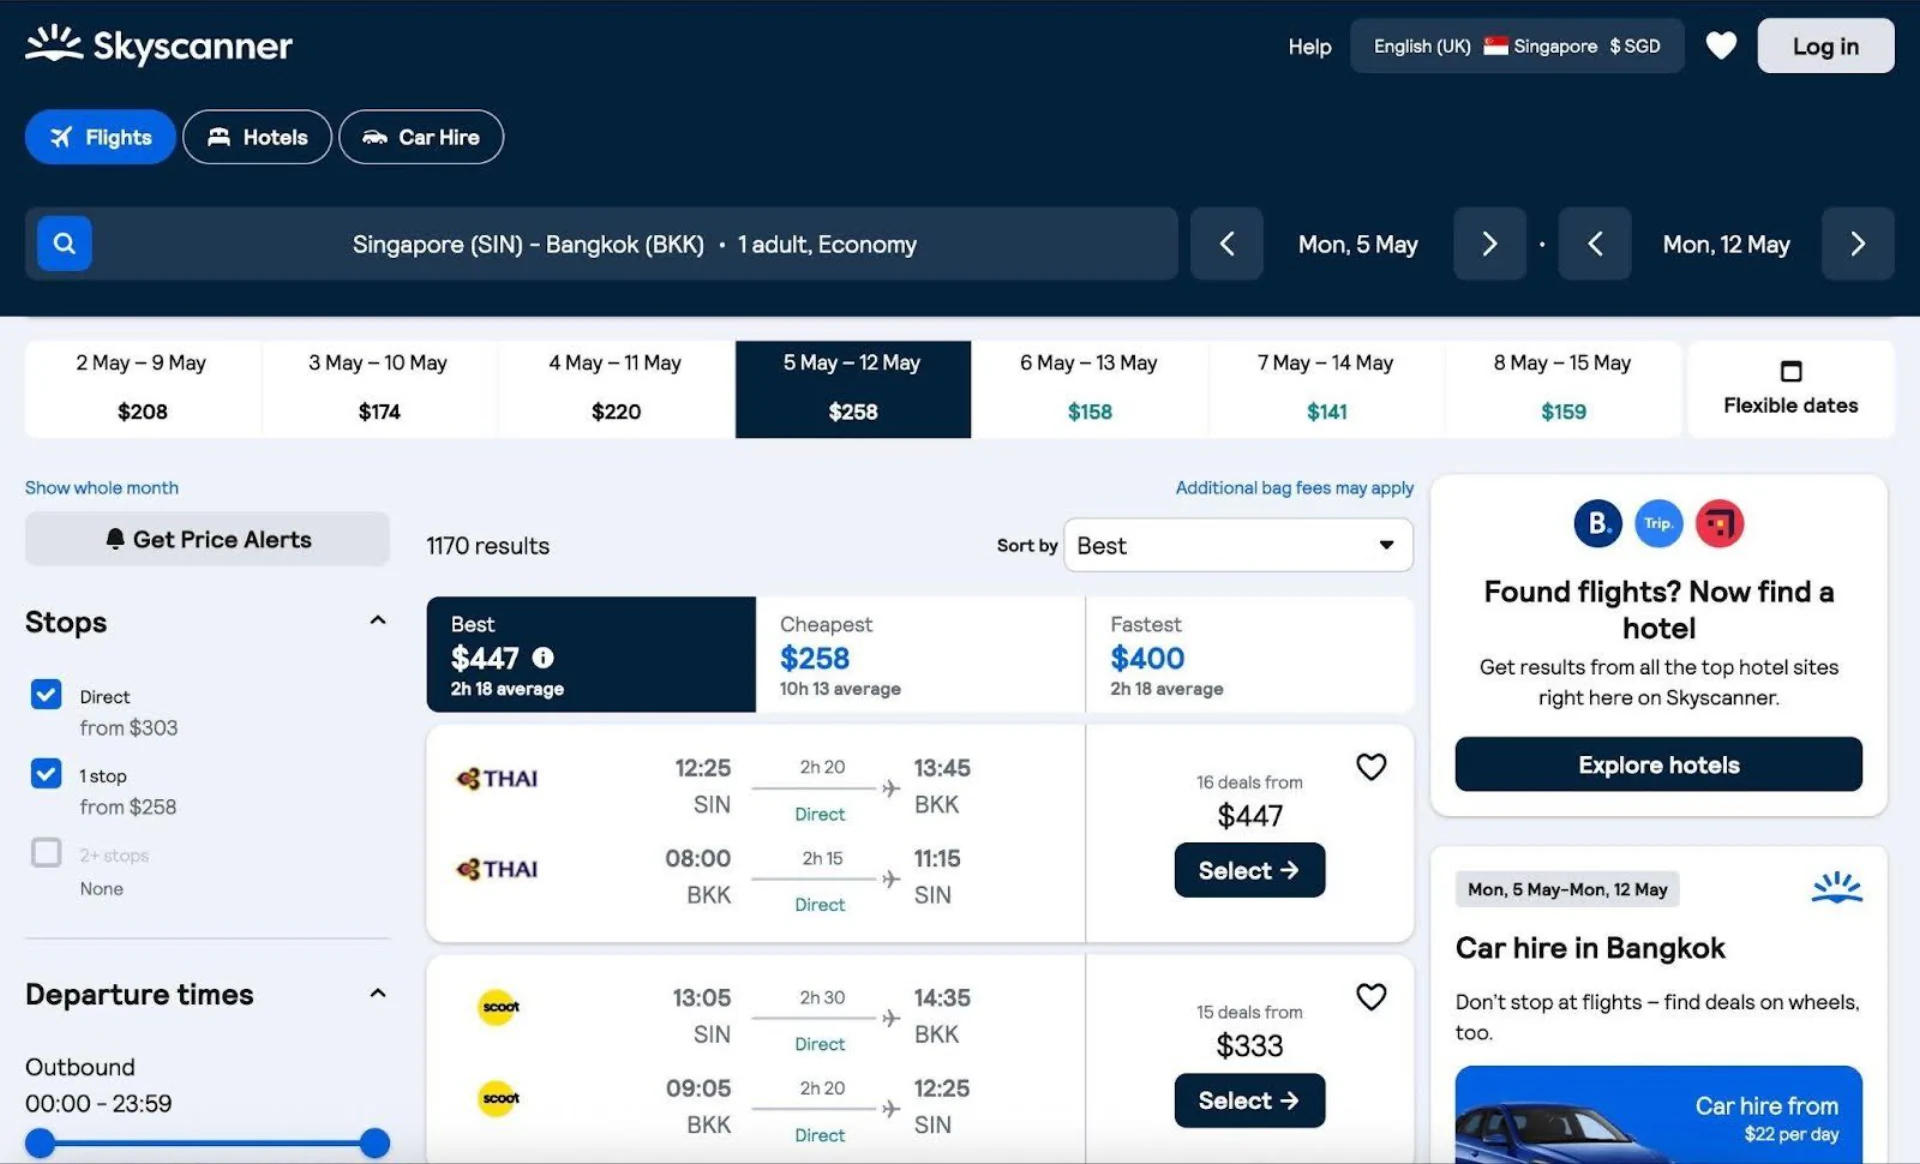
Task: Click the Skyscanner logo
Action: tap(159, 45)
